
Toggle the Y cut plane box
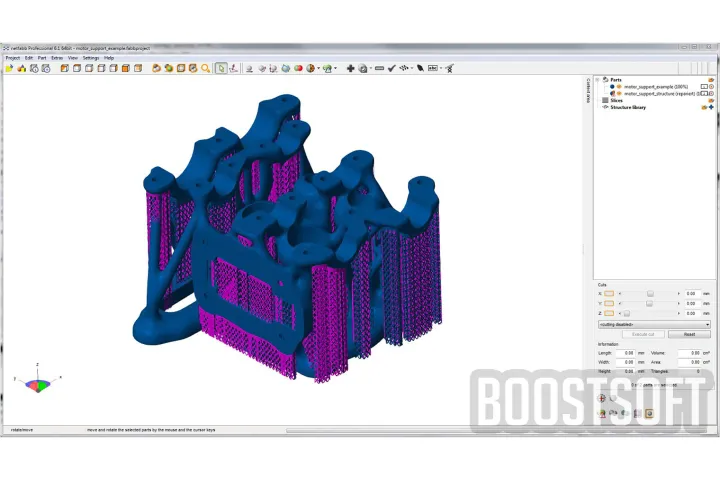(609, 303)
